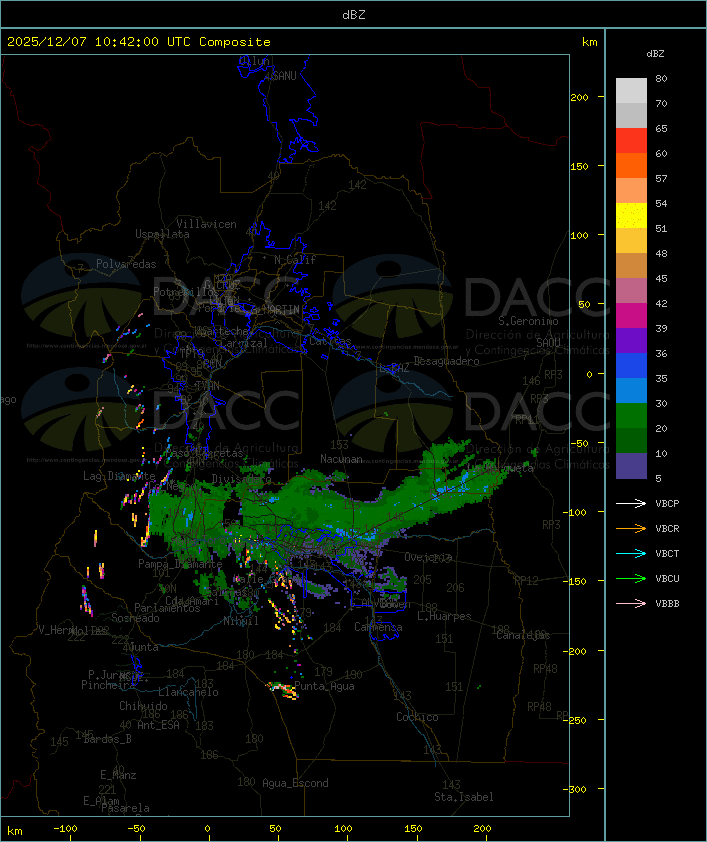This screenshot has width=707, height=842.
Task: Click the red-orange storm cell near Punta_Agua
Action: 283,690
